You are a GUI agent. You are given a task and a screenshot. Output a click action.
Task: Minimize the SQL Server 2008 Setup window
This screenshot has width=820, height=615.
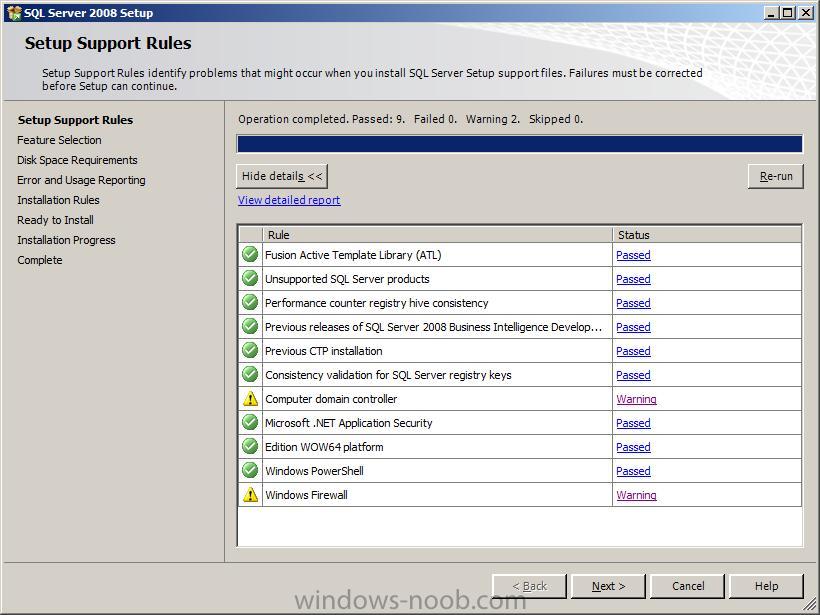[770, 13]
